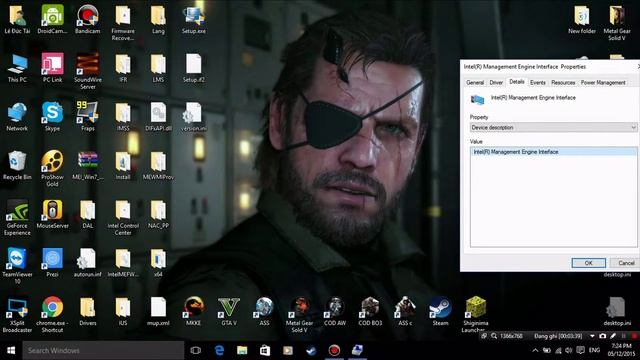The height and width of the screenshot is (360, 640).
Task: Open GeForce Experience shortcut
Action: (x=17, y=217)
